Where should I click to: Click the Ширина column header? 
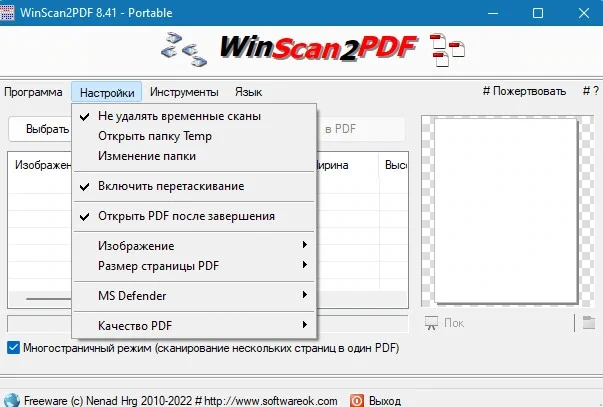click(347, 165)
